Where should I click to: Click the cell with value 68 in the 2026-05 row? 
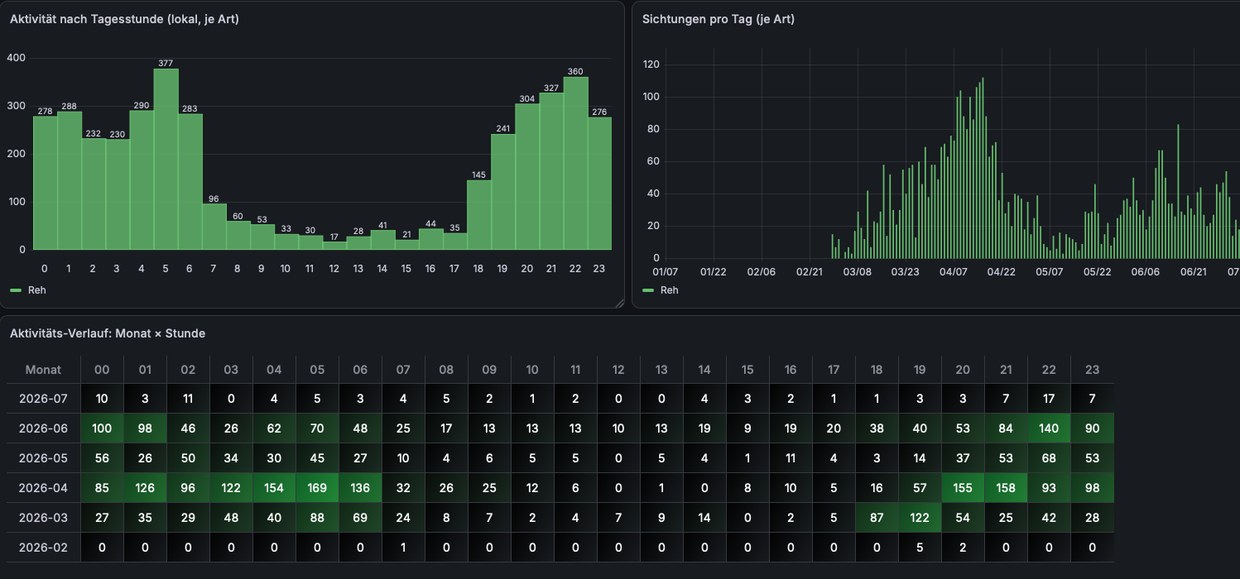pyautogui.click(x=1049, y=458)
